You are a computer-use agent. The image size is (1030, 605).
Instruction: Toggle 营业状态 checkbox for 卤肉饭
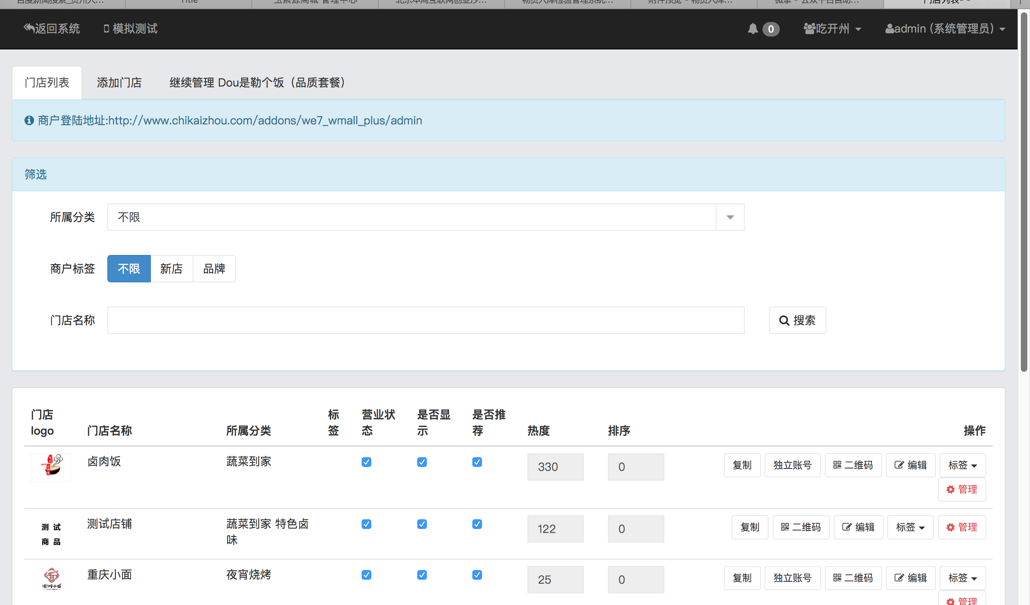(367, 462)
